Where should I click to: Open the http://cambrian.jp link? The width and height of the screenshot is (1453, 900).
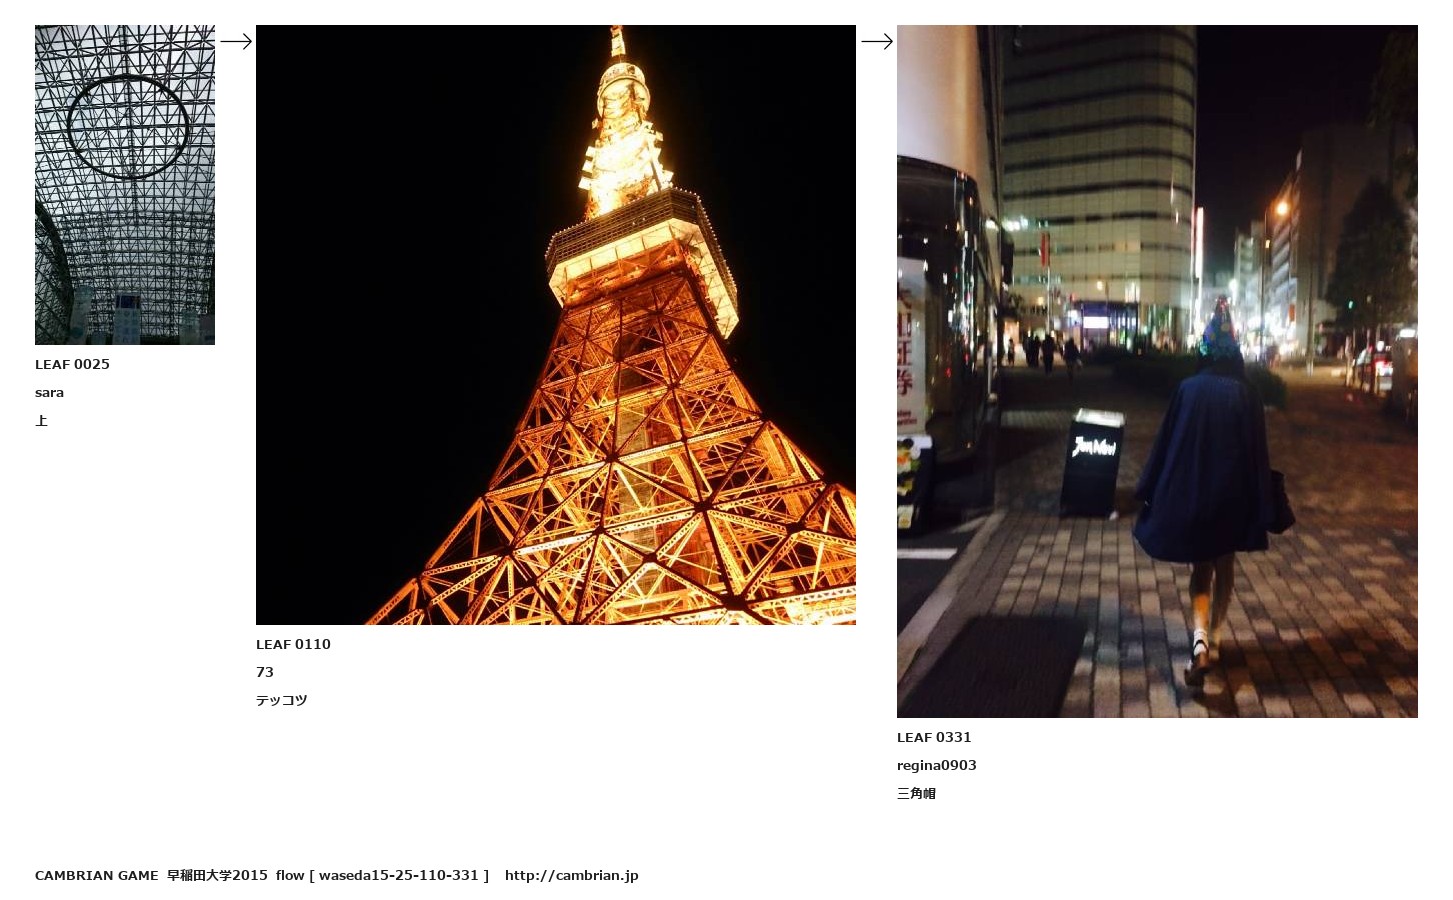pos(571,875)
